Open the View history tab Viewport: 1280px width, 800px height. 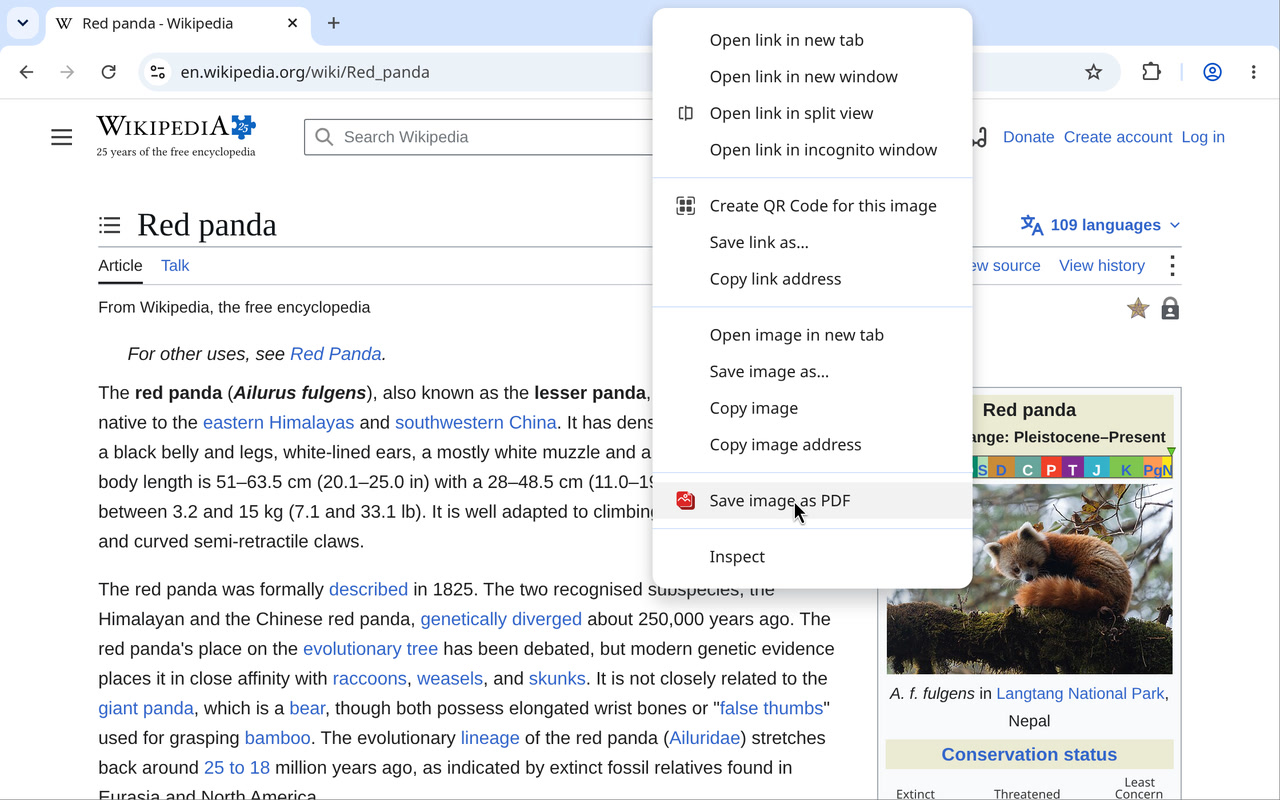click(x=1102, y=266)
